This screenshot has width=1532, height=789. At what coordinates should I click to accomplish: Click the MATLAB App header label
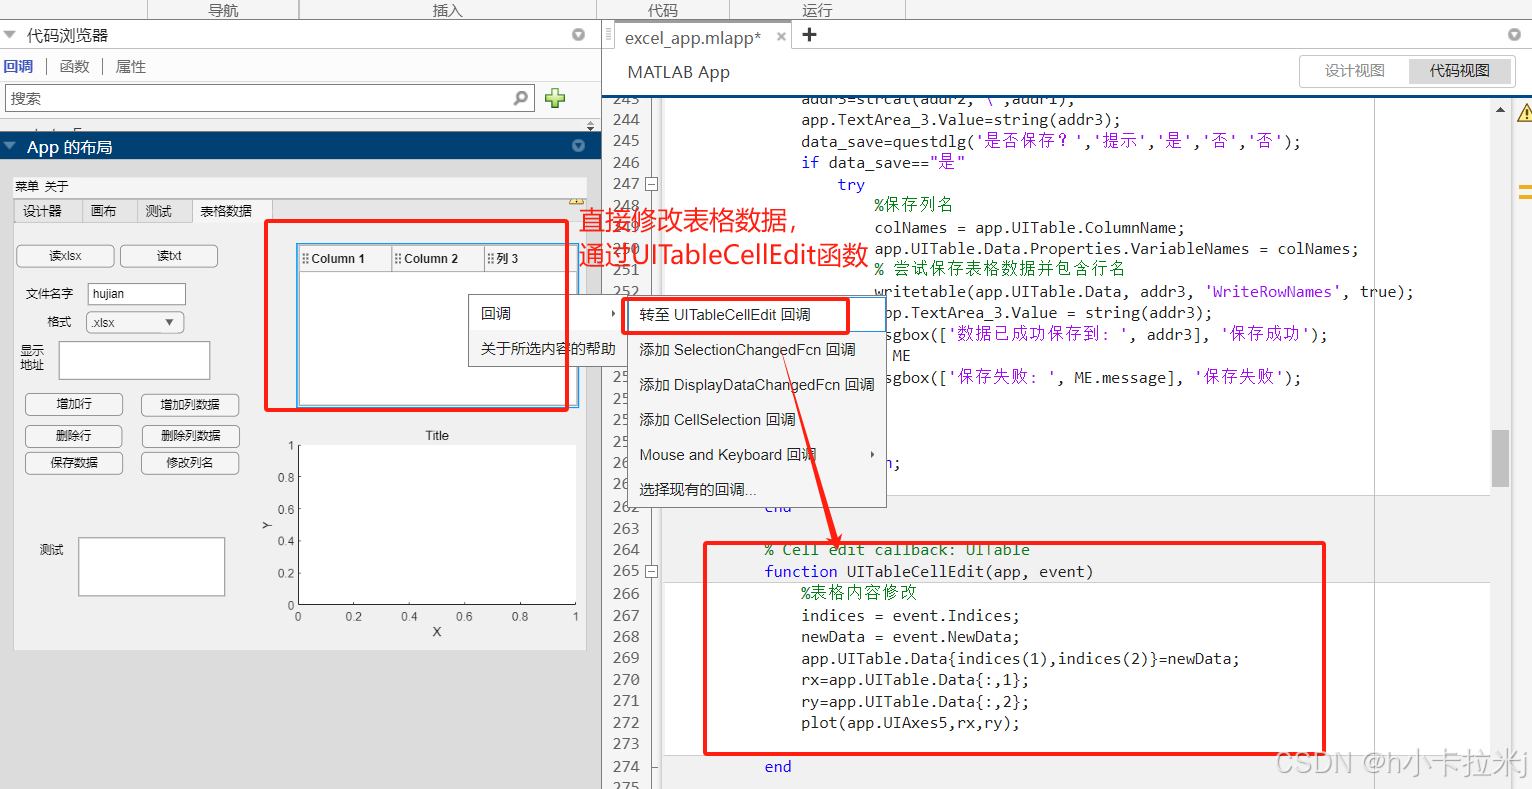tap(678, 72)
